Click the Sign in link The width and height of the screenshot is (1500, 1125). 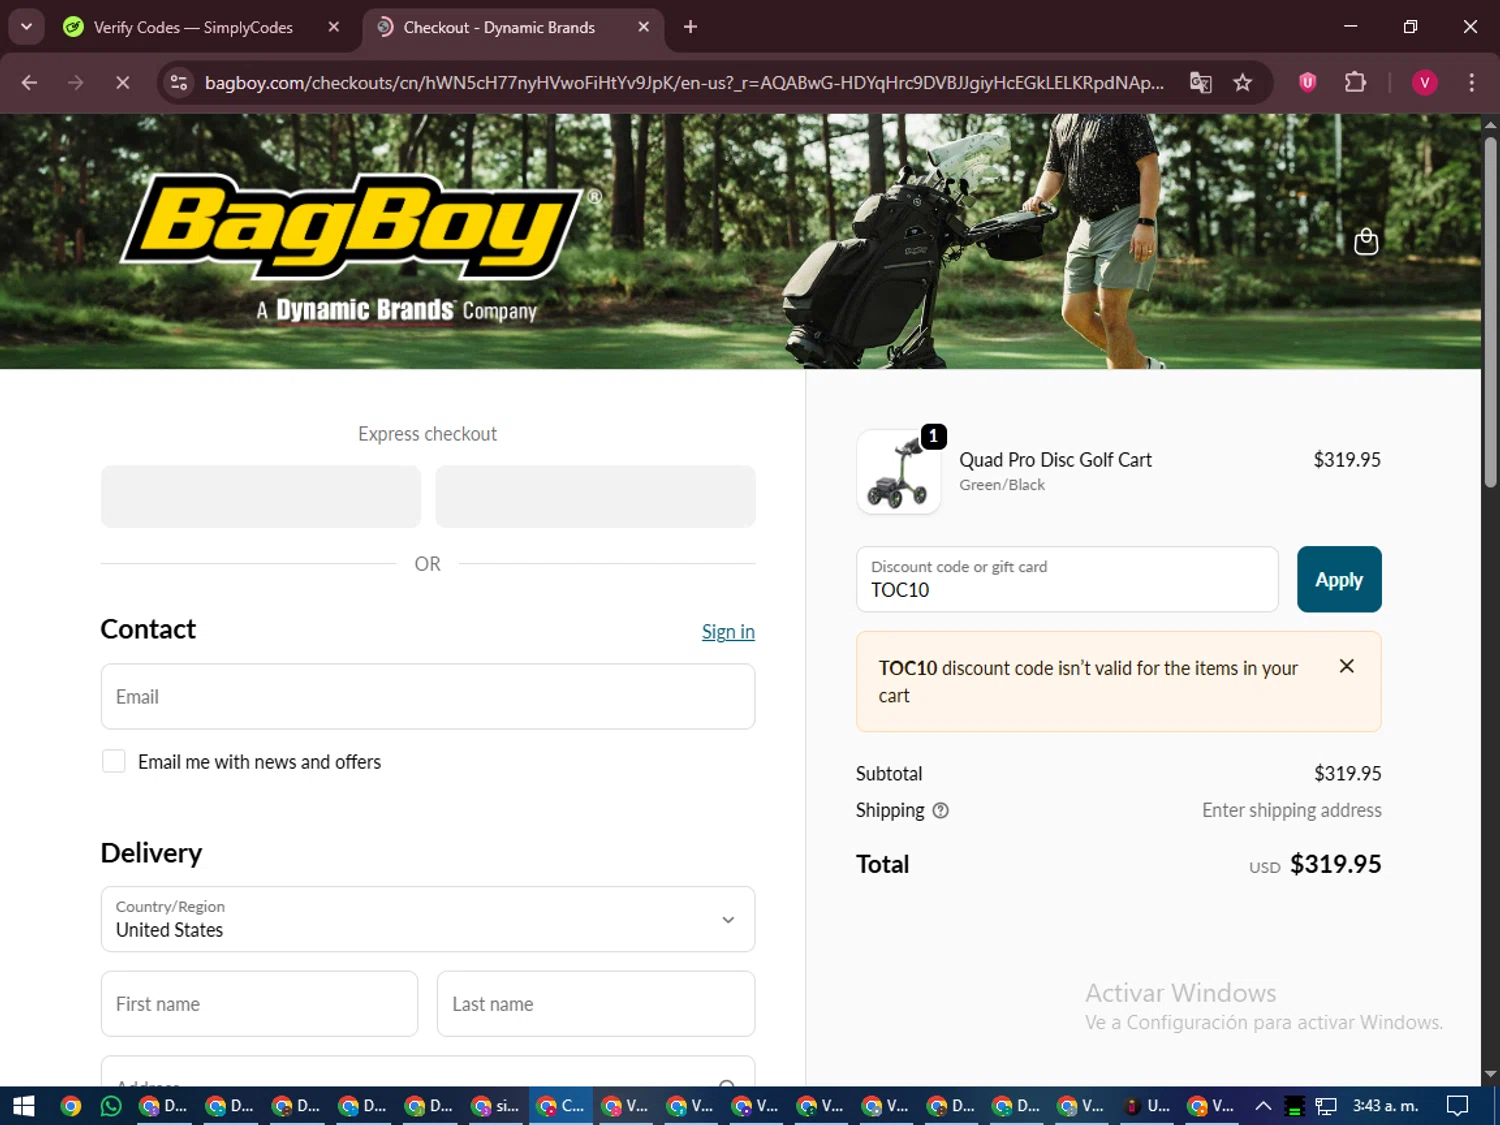pyautogui.click(x=728, y=632)
